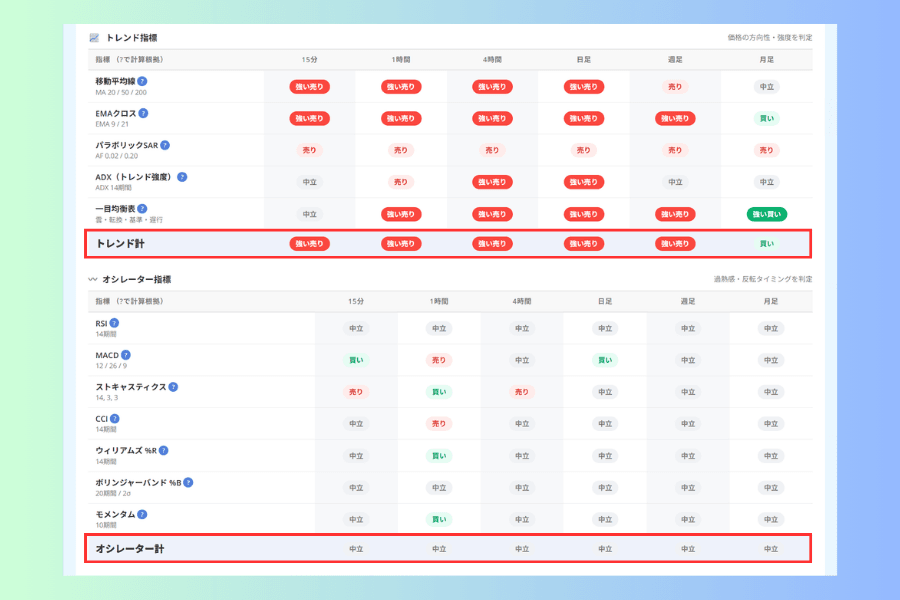Click the 月足 中立 badge in 移動平均線 row
900x600 pixels.
pos(767,87)
